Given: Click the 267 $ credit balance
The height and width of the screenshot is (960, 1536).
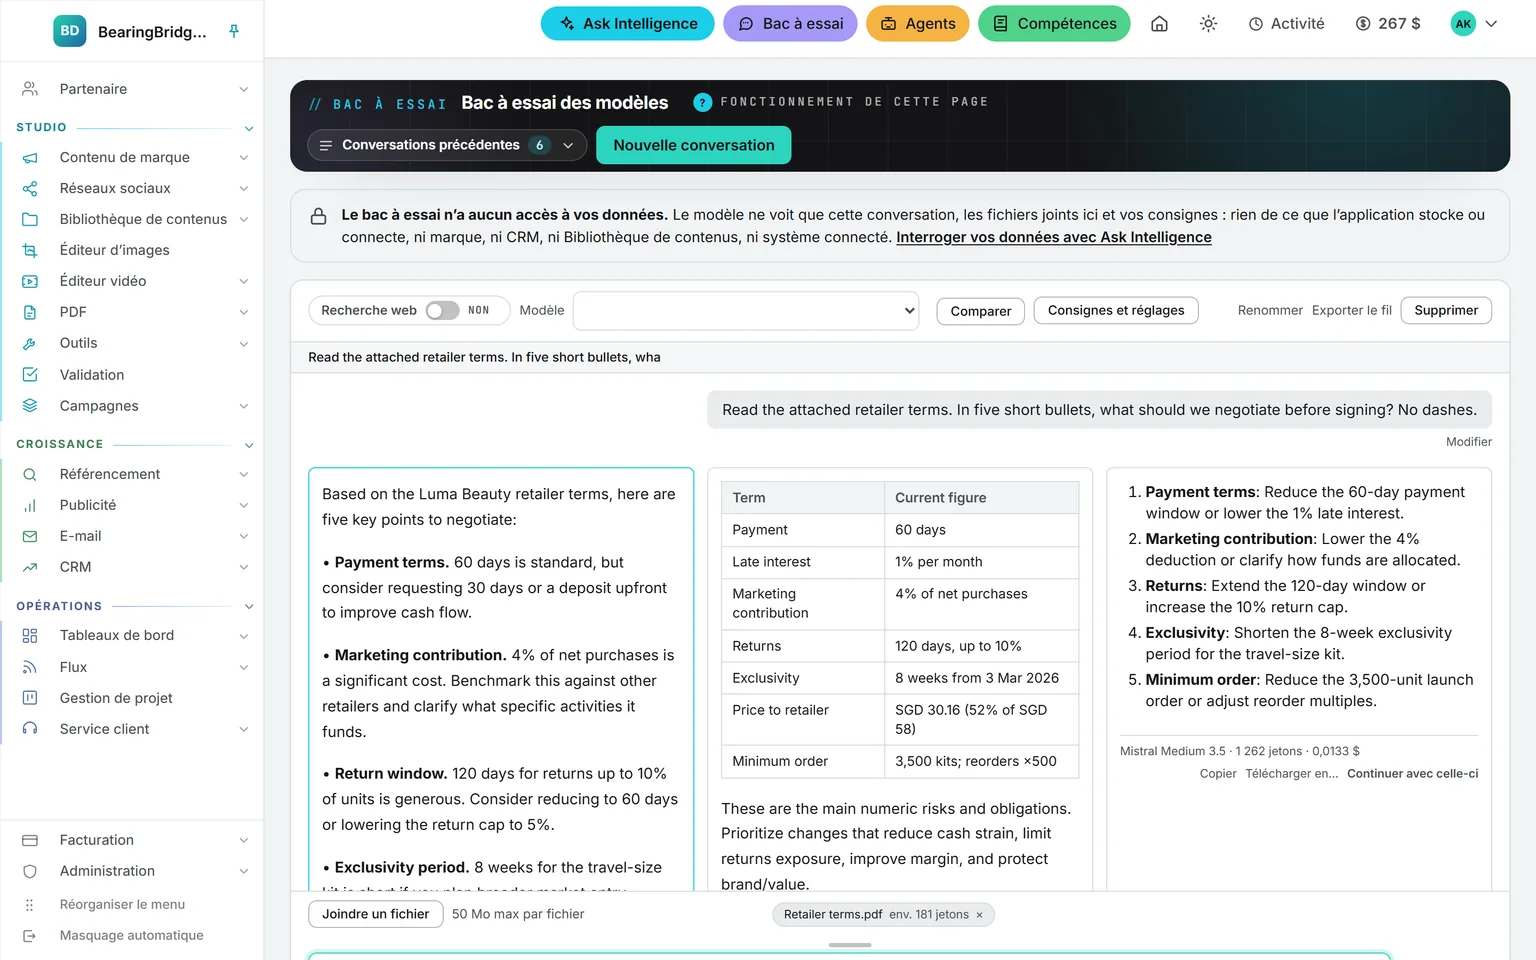Looking at the screenshot, I should click(x=1388, y=24).
